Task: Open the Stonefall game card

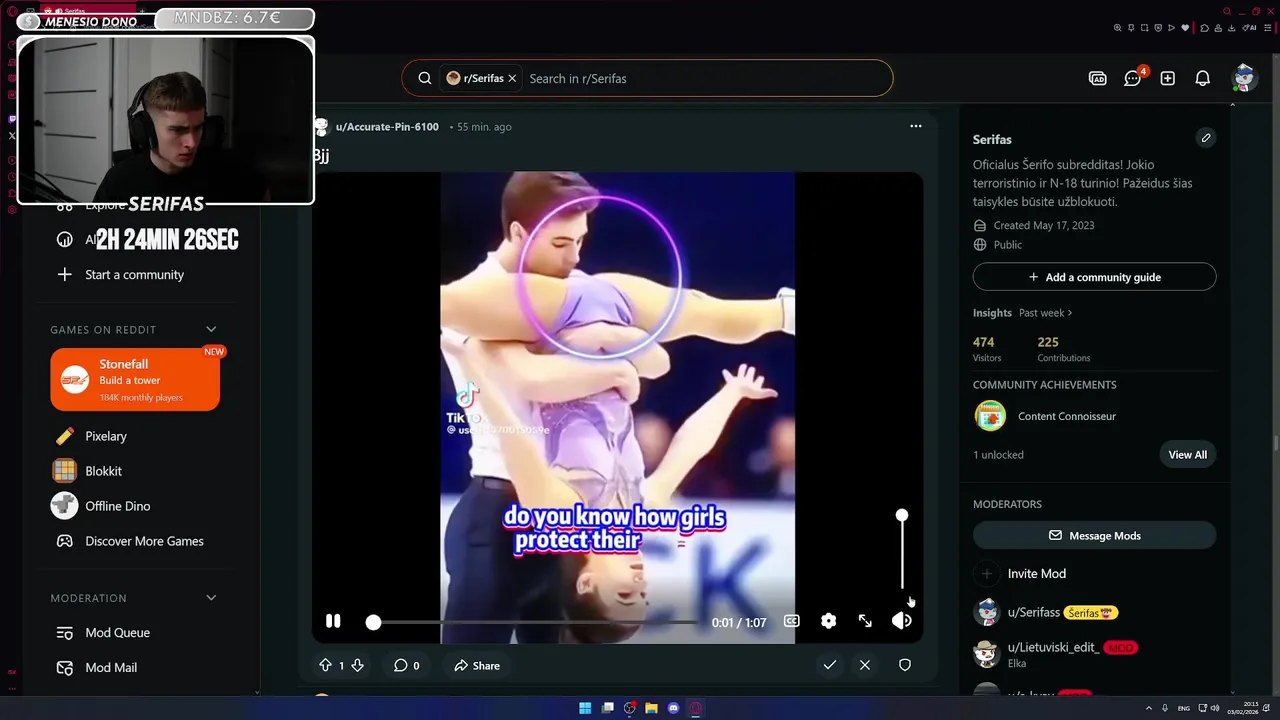Action: (x=135, y=379)
